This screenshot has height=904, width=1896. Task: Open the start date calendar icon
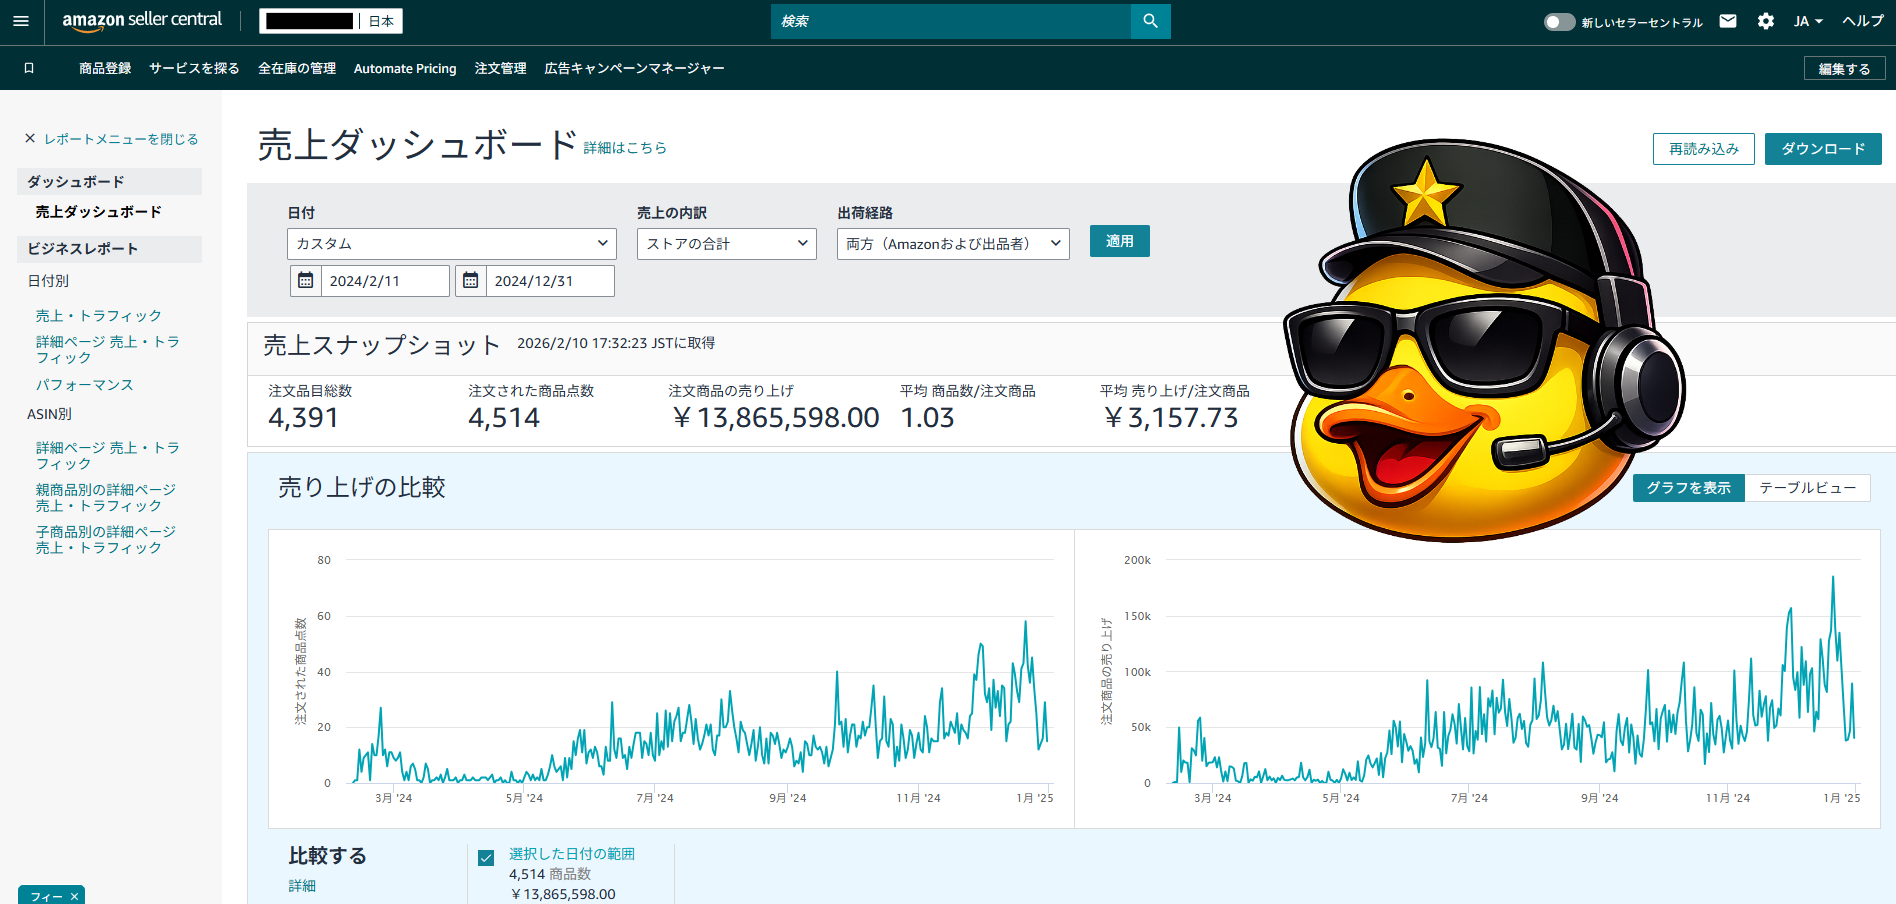tap(306, 281)
